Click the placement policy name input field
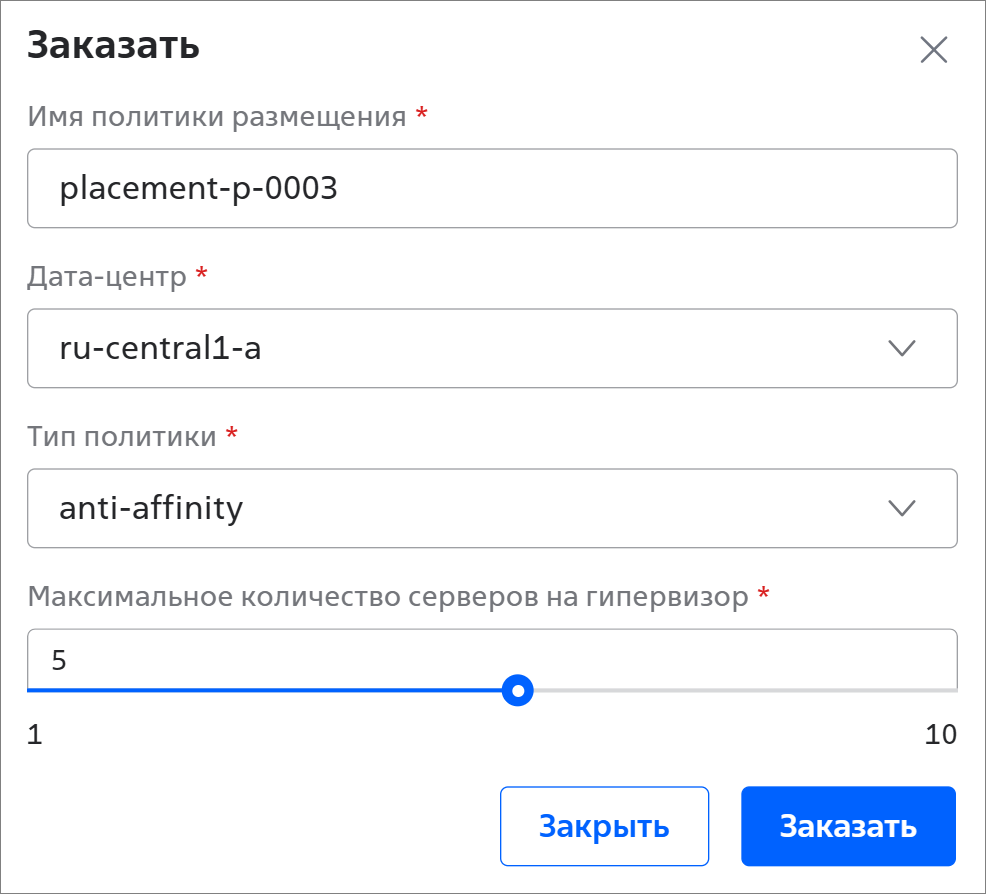The width and height of the screenshot is (986, 894). (x=492, y=189)
